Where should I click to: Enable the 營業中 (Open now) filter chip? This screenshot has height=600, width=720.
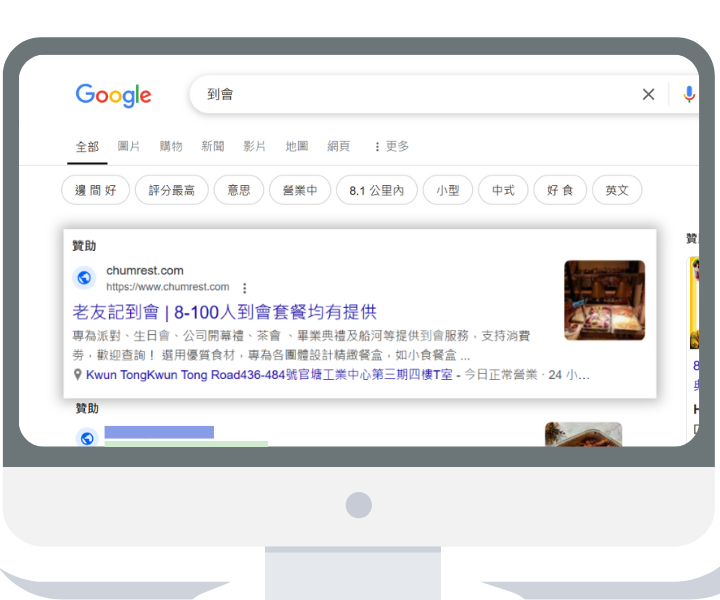(x=299, y=190)
